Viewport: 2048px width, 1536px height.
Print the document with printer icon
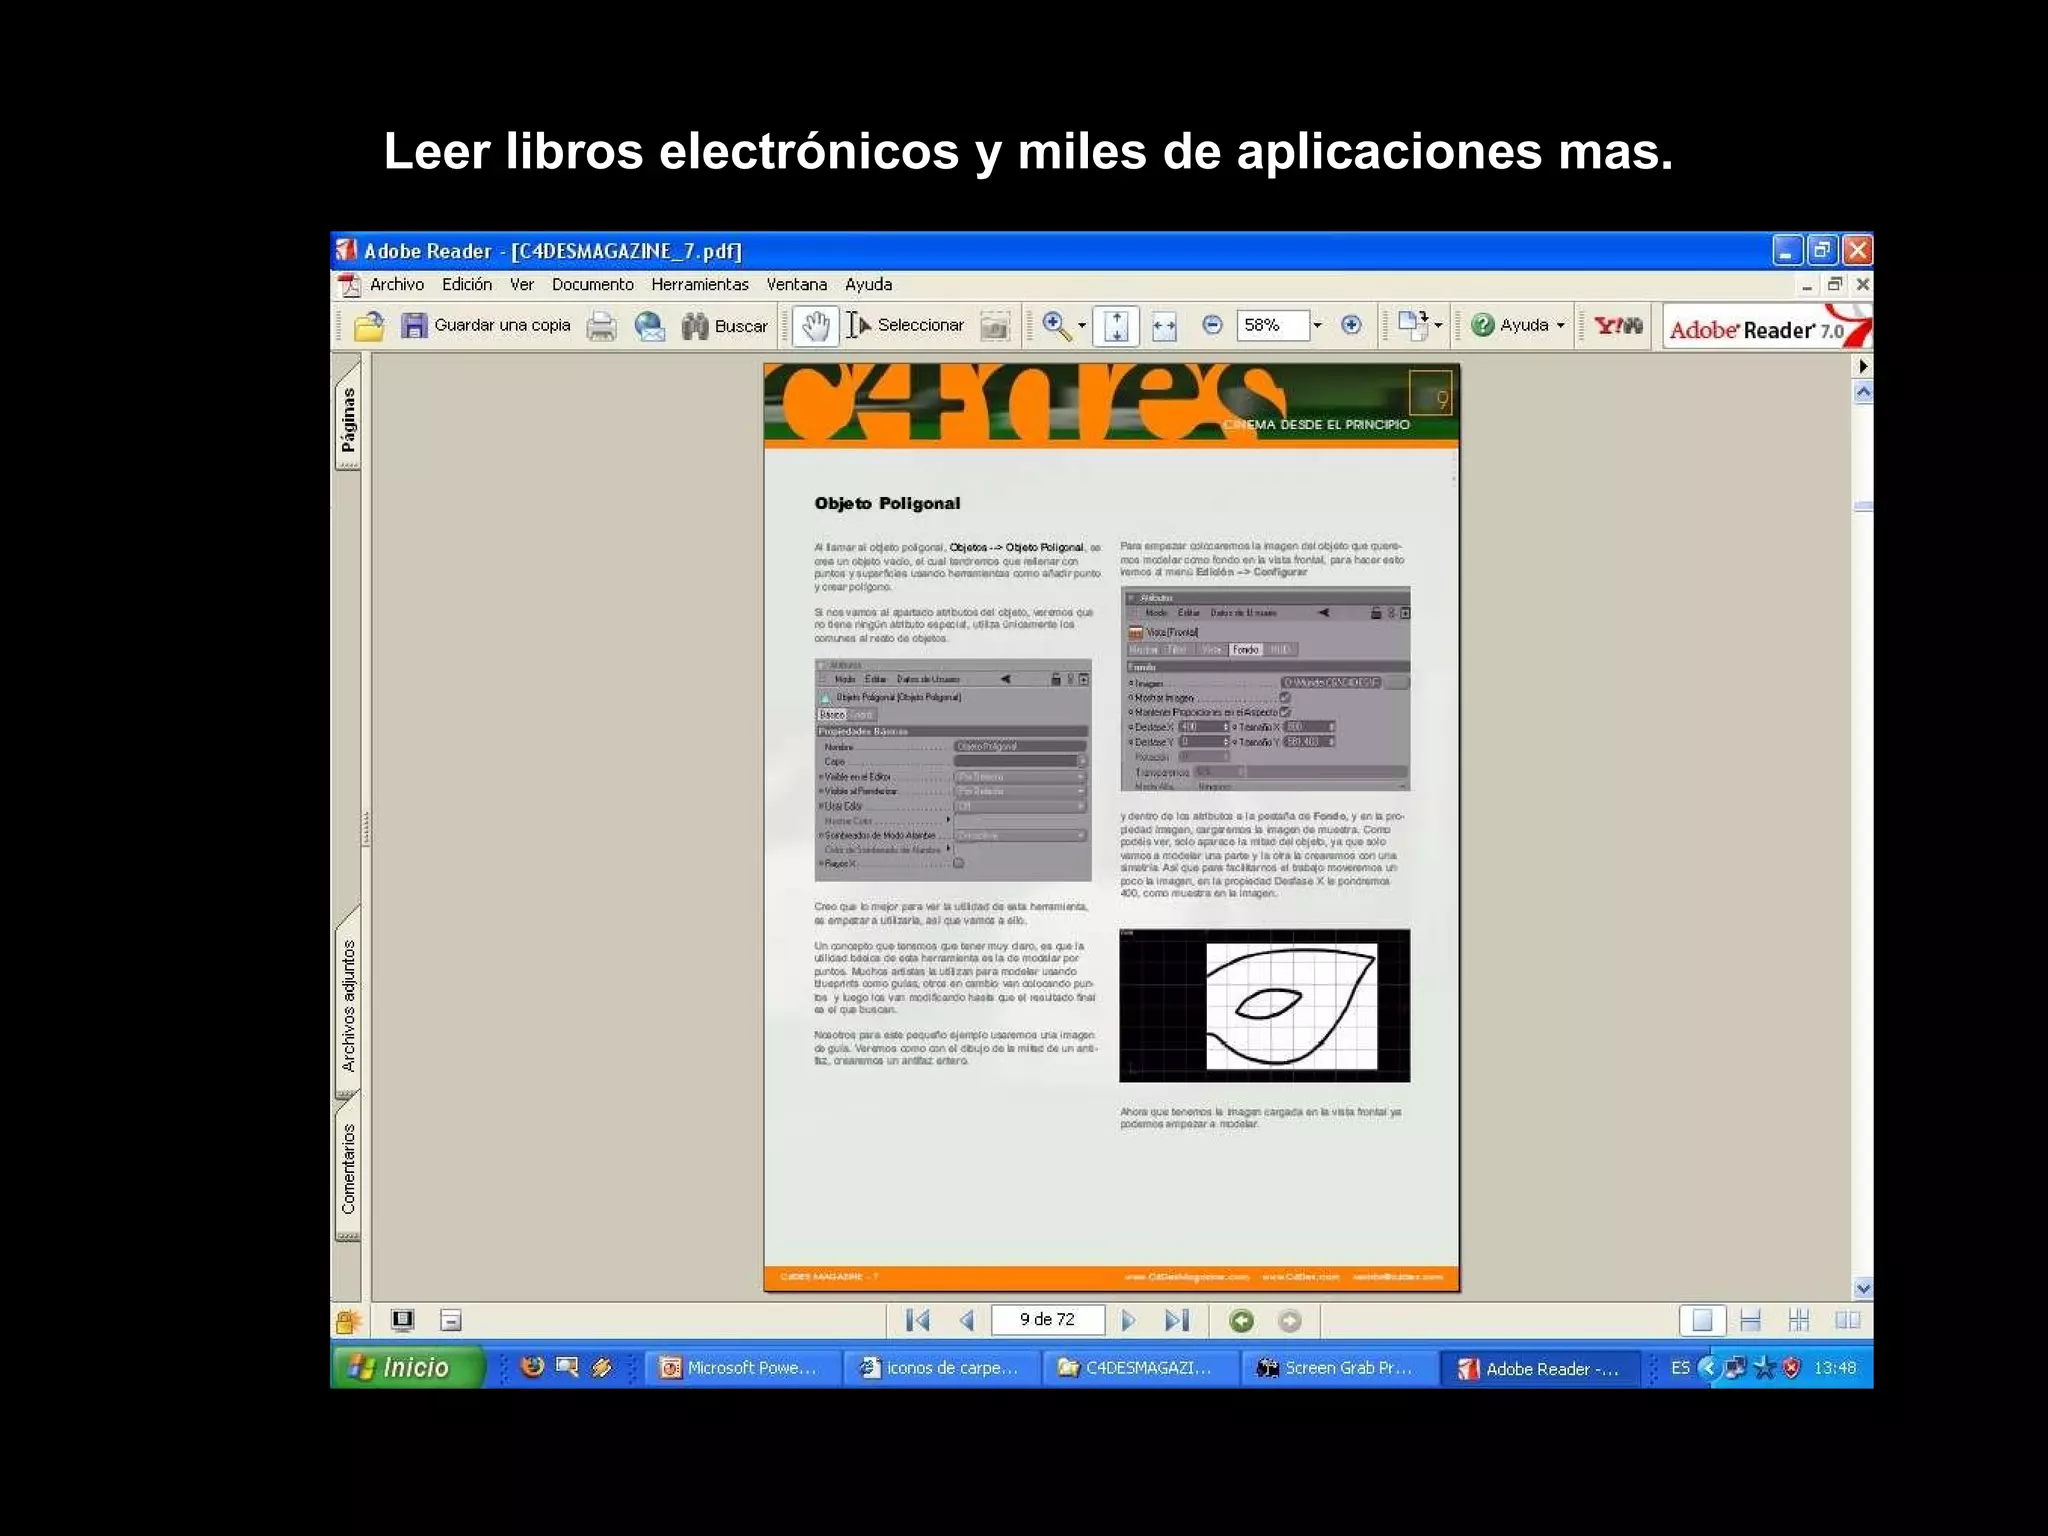(601, 325)
